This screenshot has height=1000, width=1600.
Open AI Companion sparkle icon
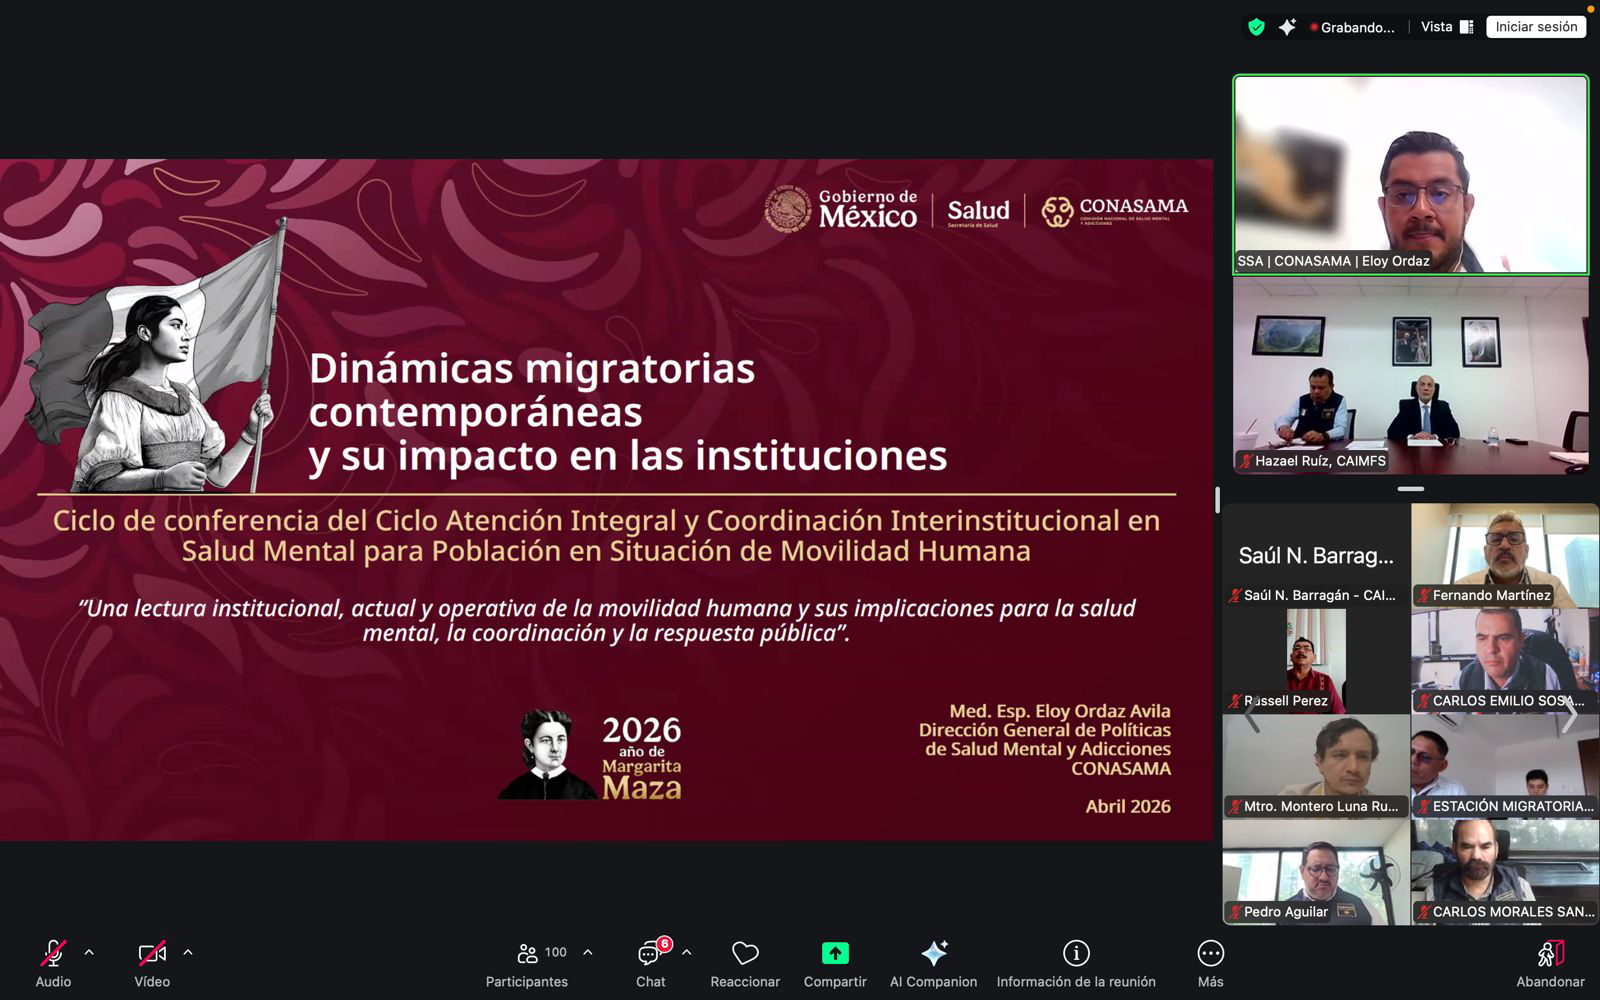pyautogui.click(x=933, y=954)
